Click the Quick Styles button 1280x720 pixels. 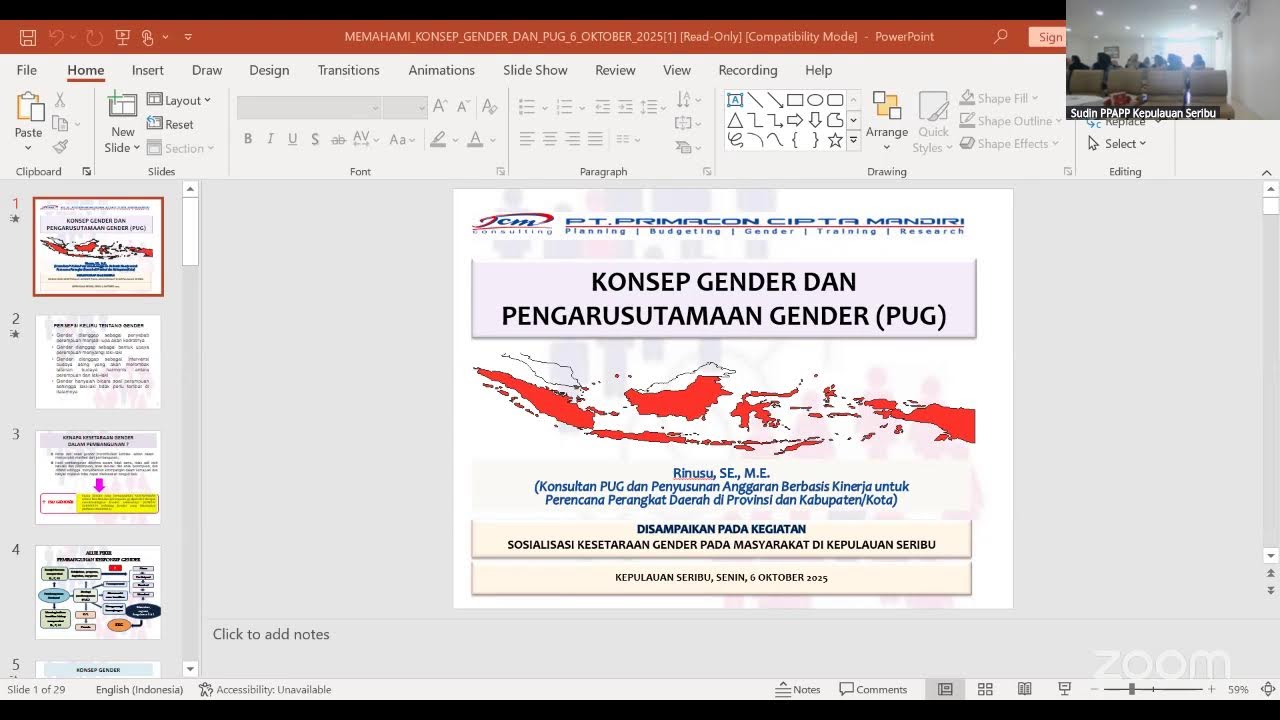pyautogui.click(x=933, y=121)
